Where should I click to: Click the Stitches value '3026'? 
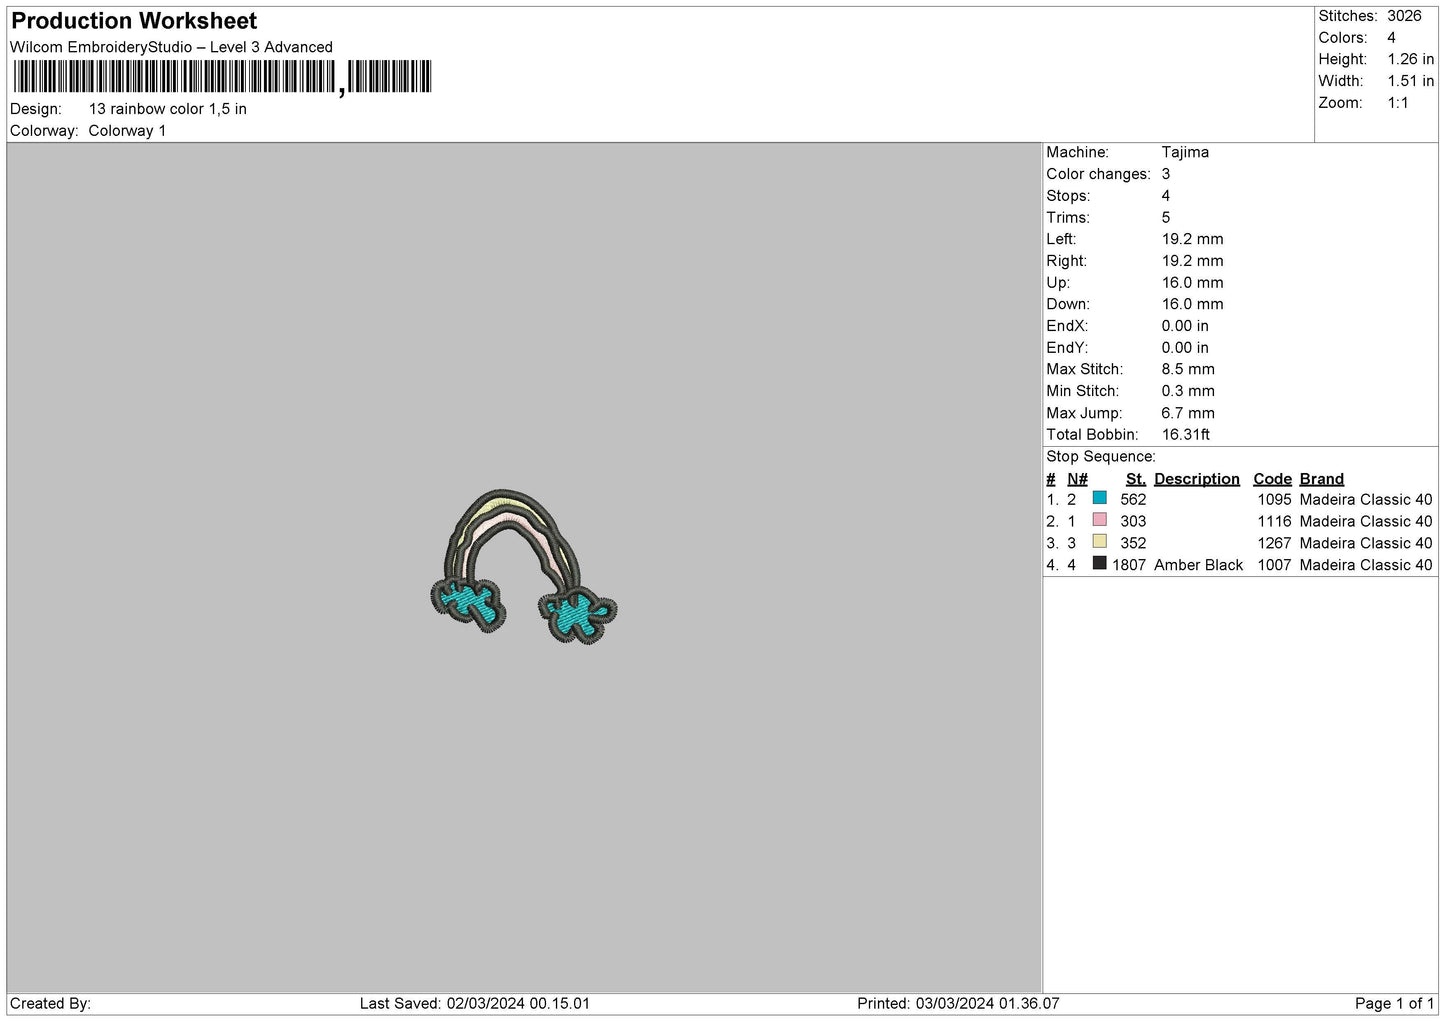1404,16
